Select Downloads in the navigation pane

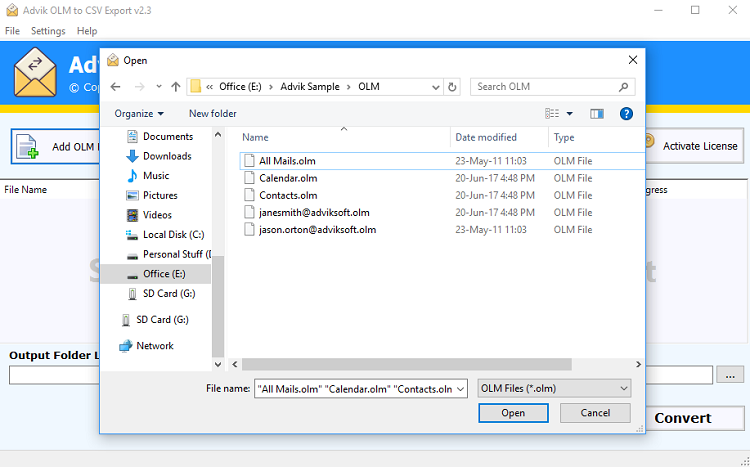click(167, 156)
